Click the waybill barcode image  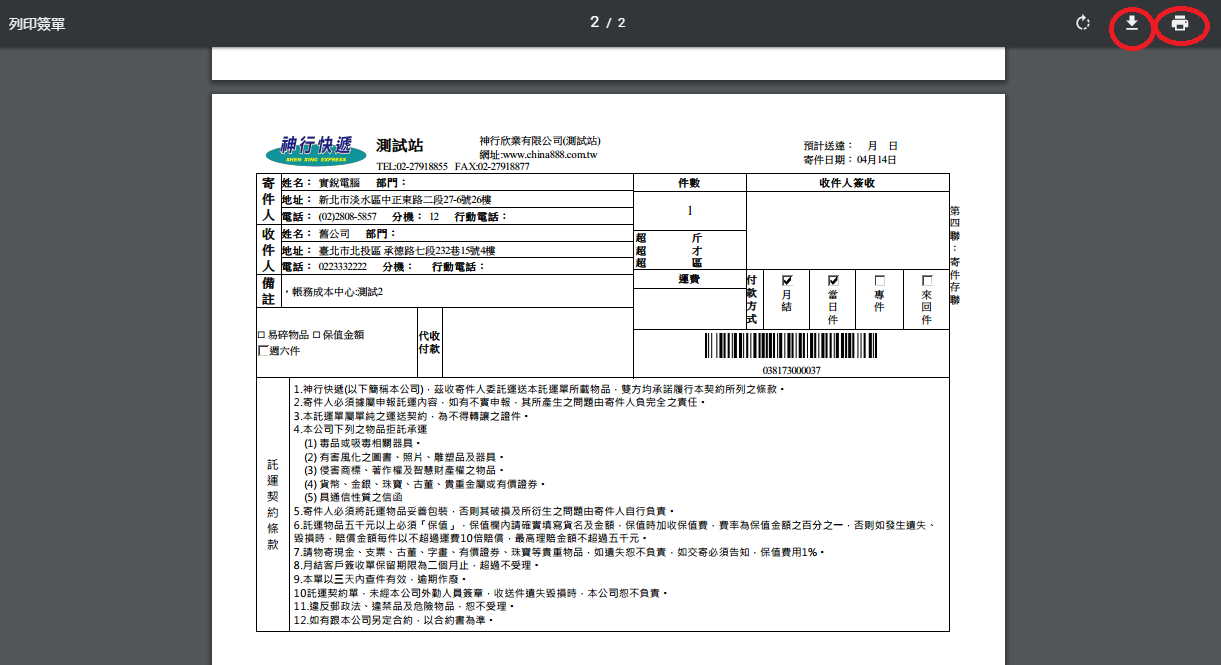point(791,346)
